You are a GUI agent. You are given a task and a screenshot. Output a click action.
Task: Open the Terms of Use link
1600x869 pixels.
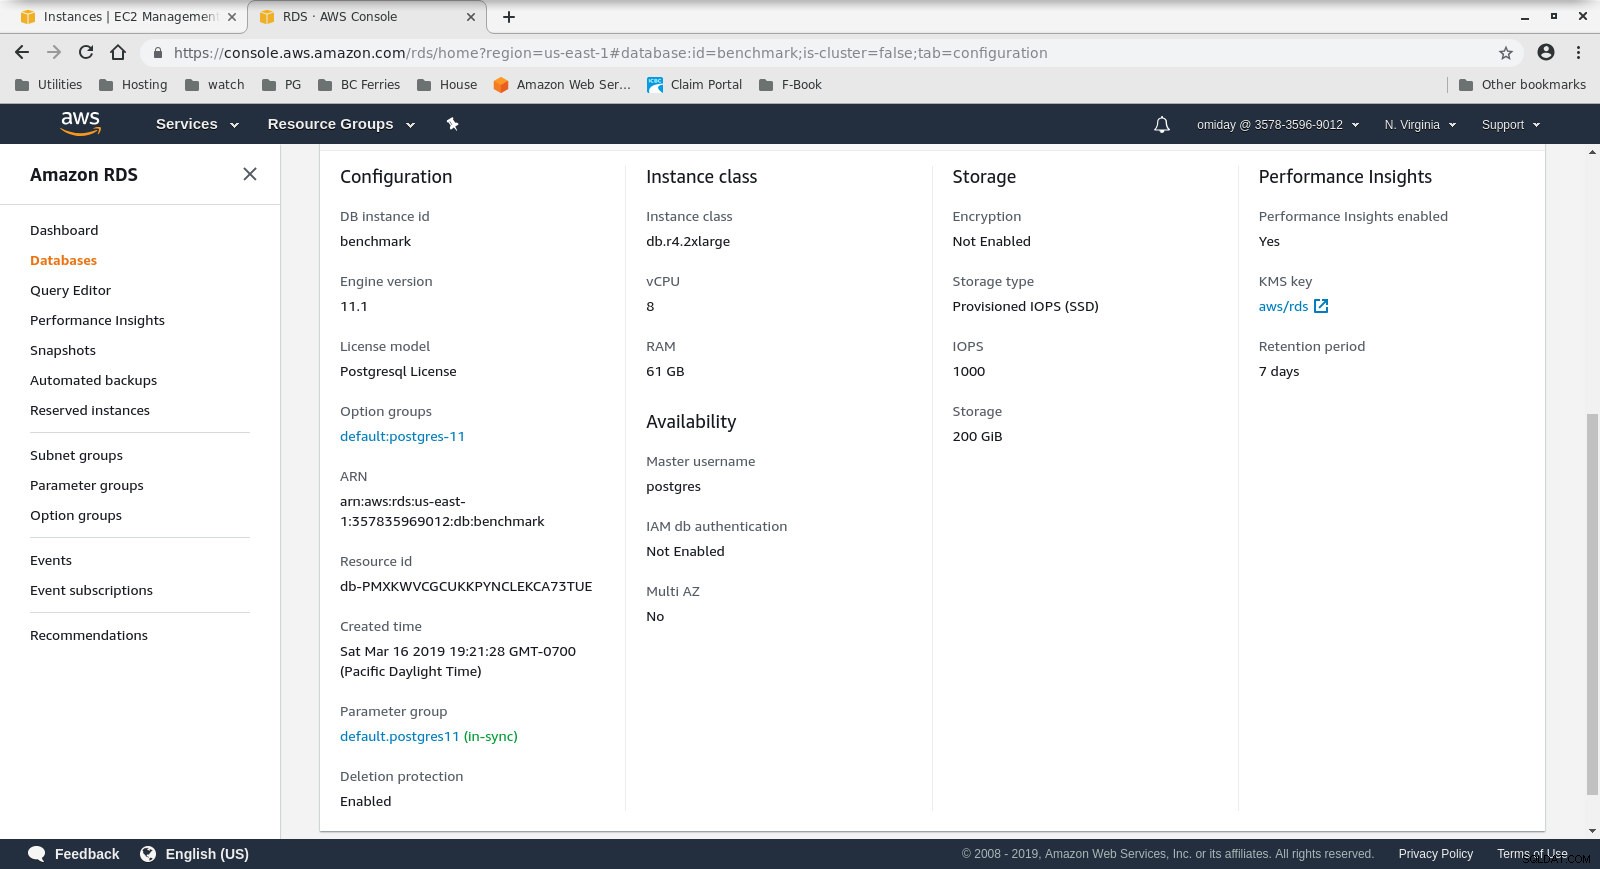click(x=1532, y=854)
